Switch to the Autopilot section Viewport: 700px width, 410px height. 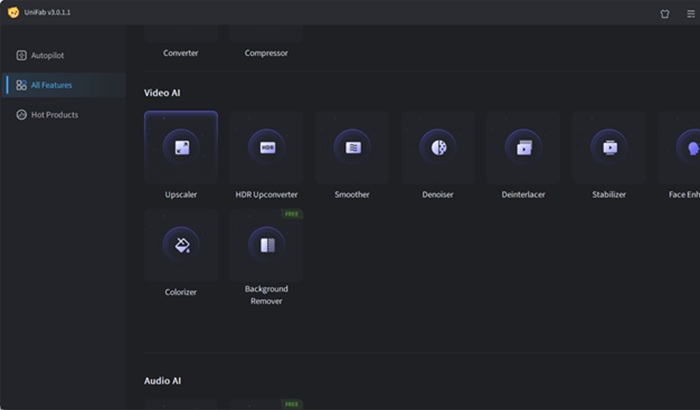click(x=64, y=55)
